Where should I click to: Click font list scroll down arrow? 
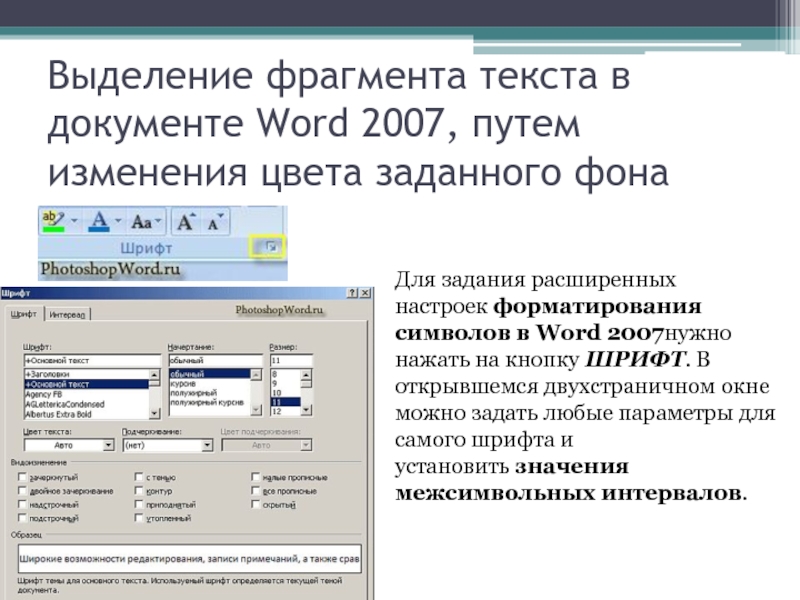click(154, 413)
